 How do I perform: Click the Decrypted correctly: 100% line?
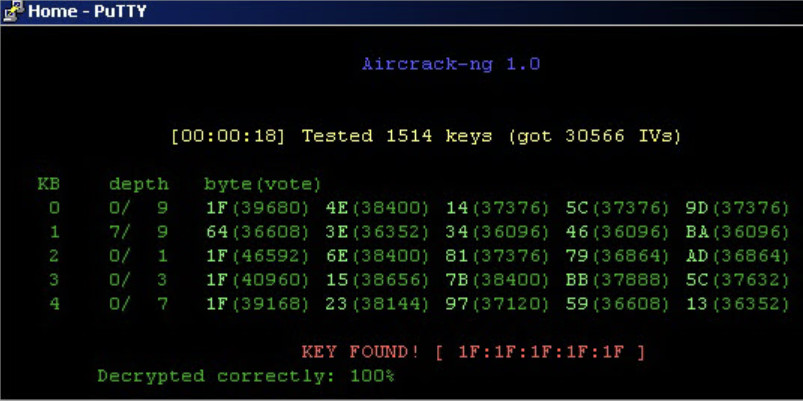click(x=246, y=376)
